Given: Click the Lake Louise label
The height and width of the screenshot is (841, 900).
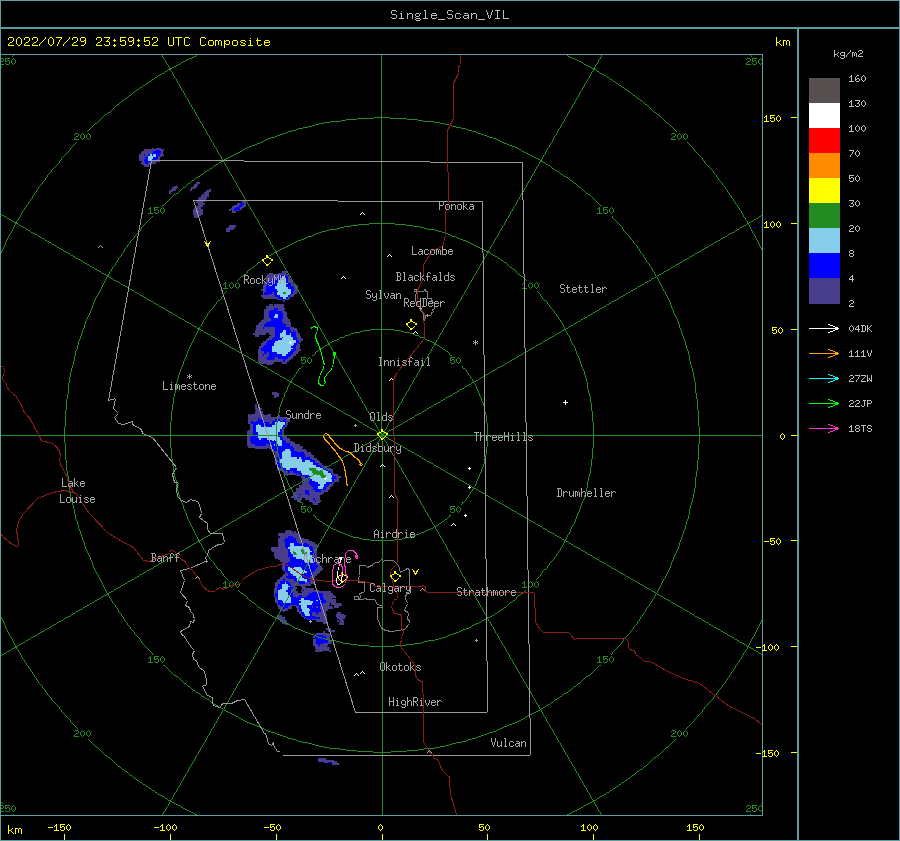Looking at the screenshot, I should click(77, 491).
